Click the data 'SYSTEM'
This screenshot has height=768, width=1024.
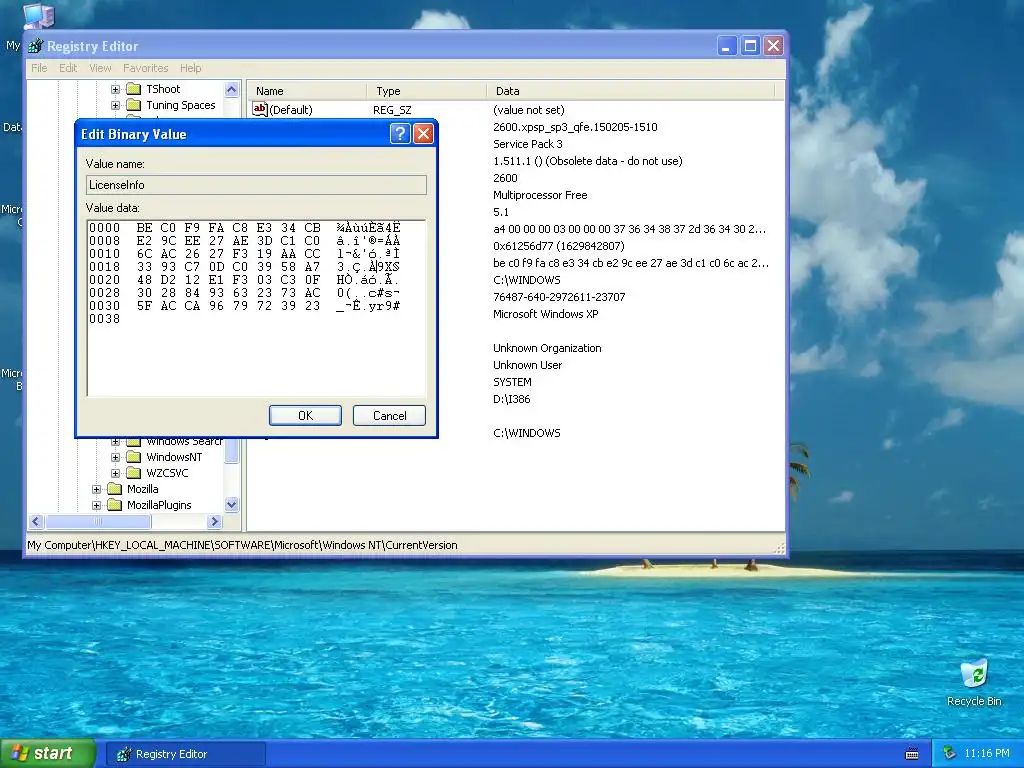coord(512,382)
